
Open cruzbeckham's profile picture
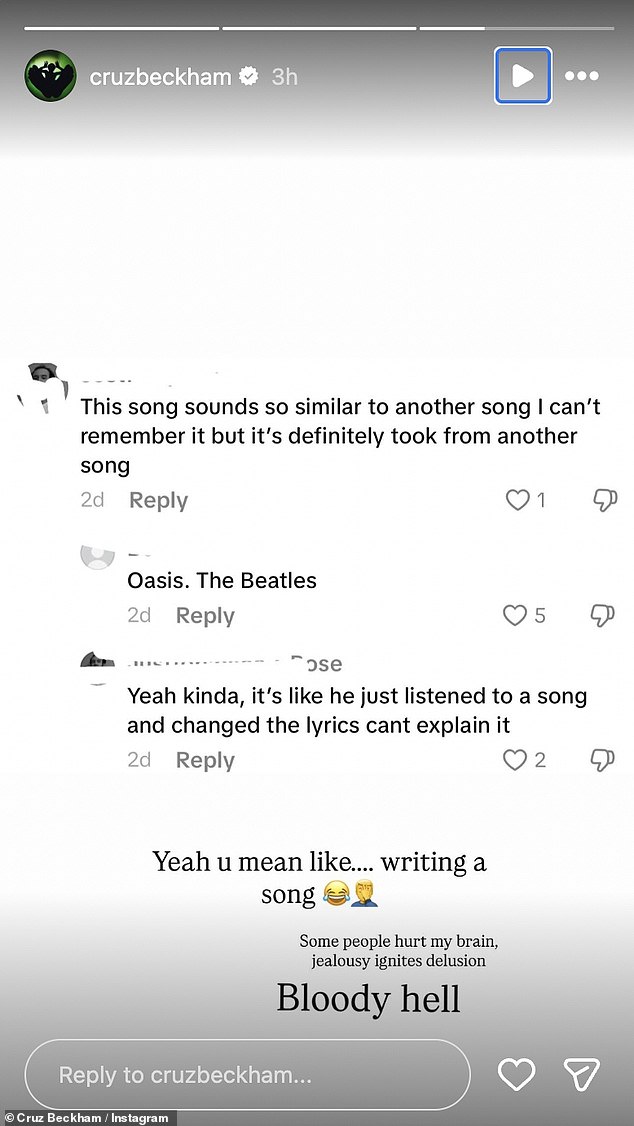click(50, 75)
